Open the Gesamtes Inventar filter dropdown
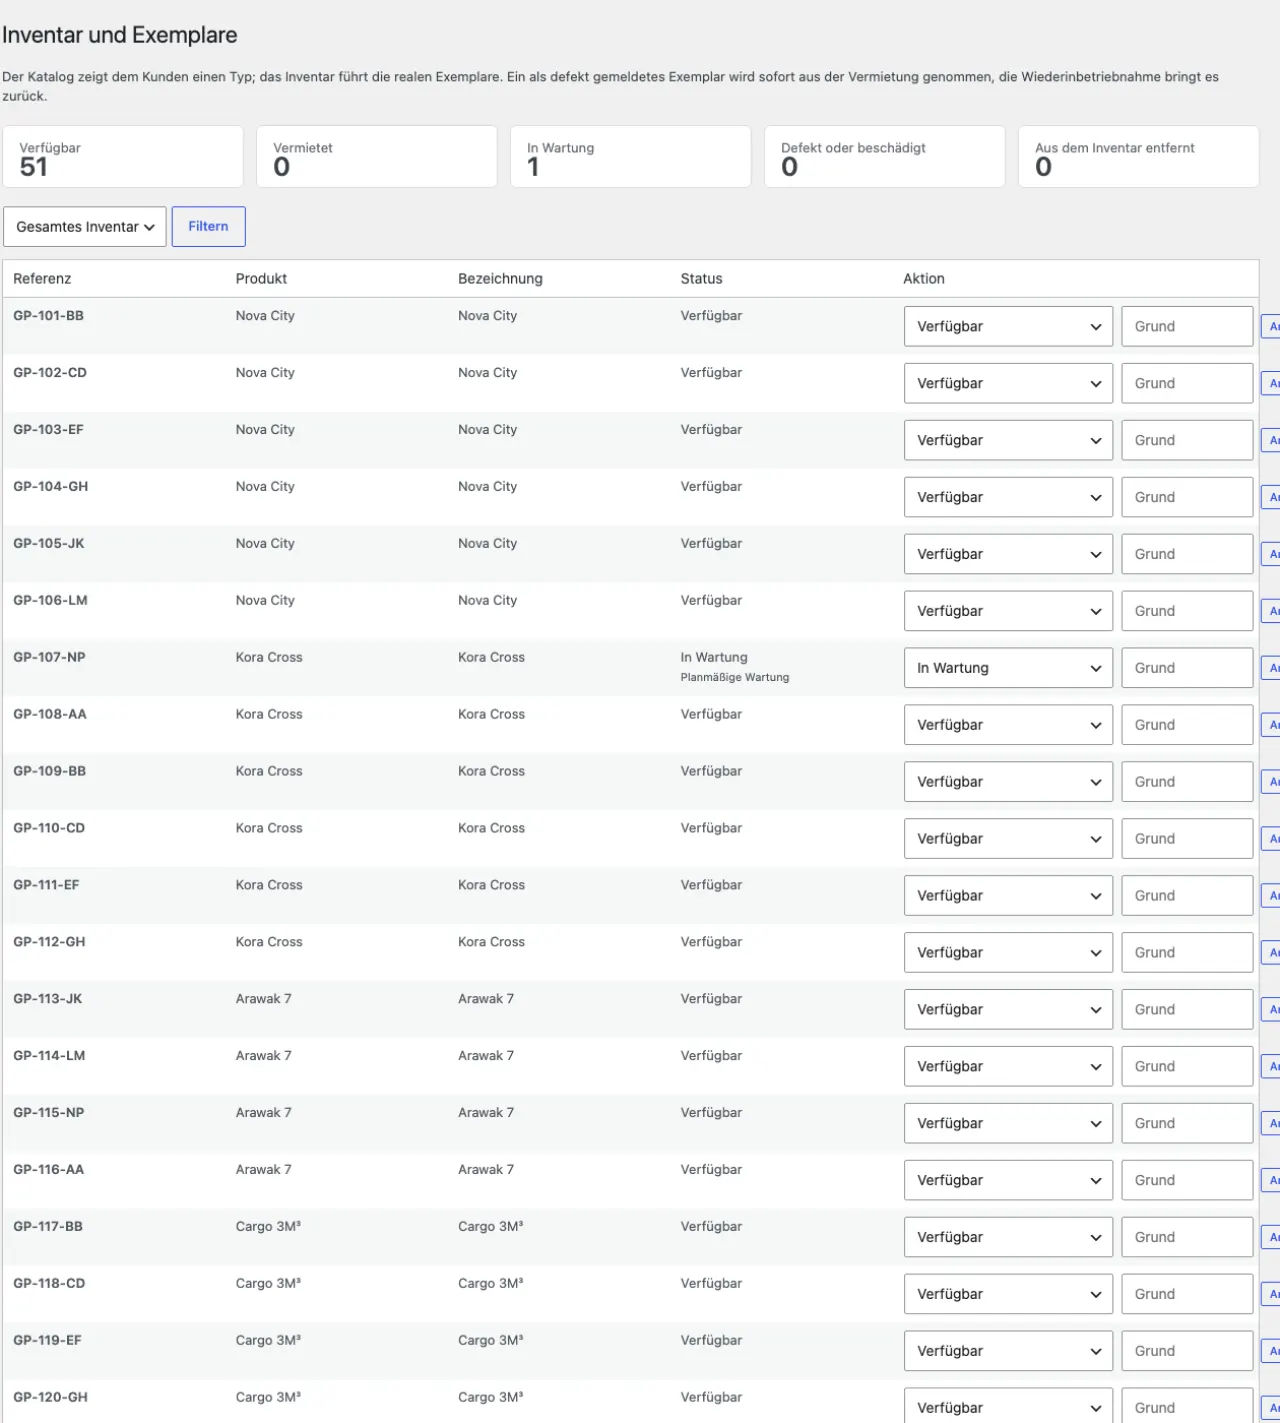This screenshot has height=1423, width=1280. [x=85, y=227]
